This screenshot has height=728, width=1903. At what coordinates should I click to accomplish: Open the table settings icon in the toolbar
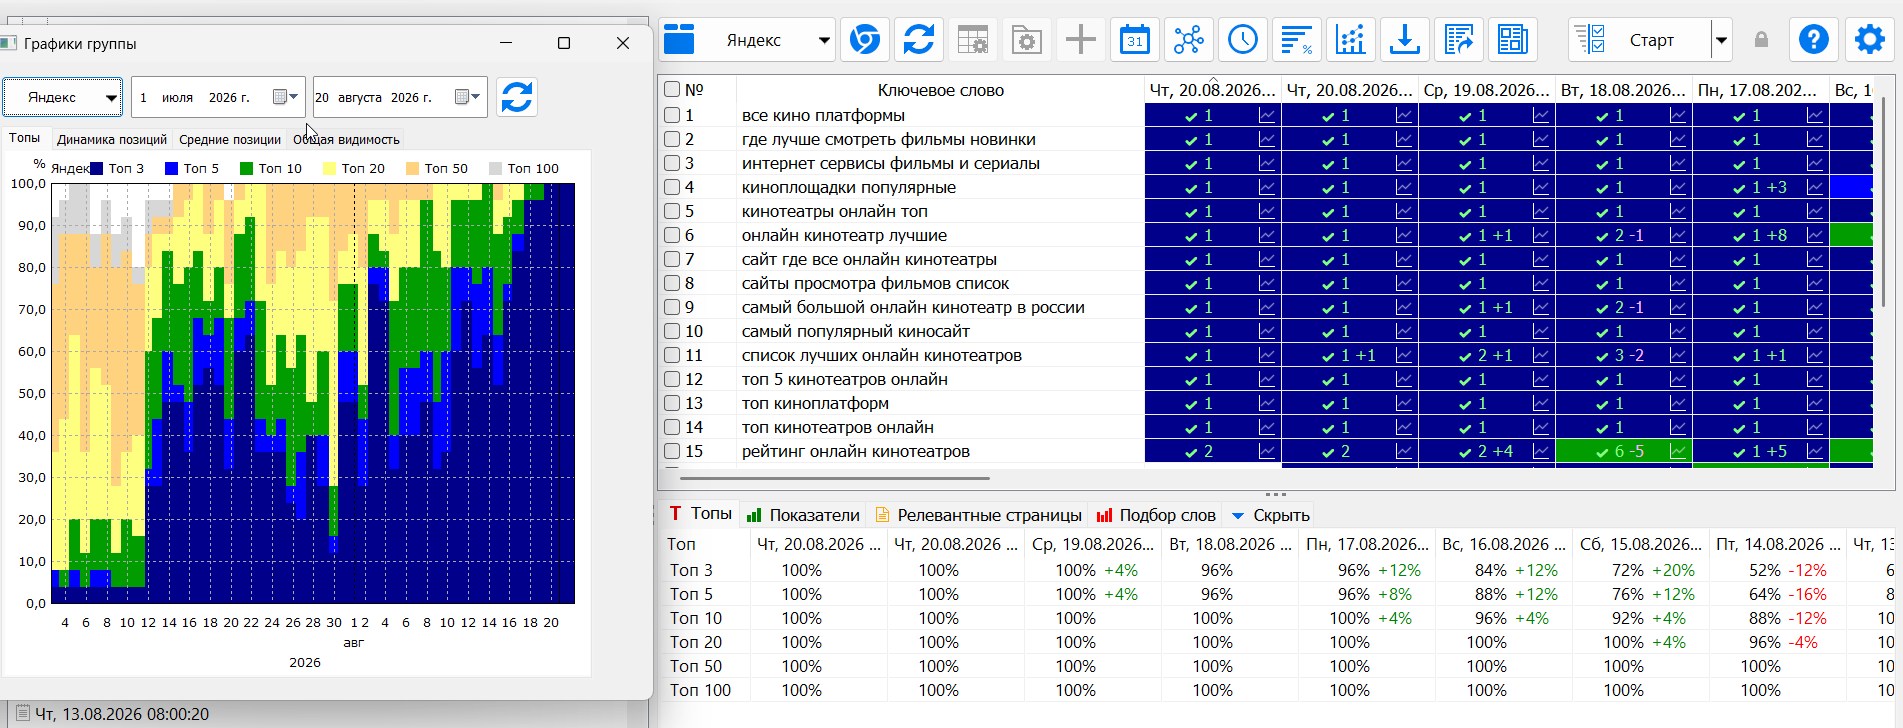(x=973, y=41)
